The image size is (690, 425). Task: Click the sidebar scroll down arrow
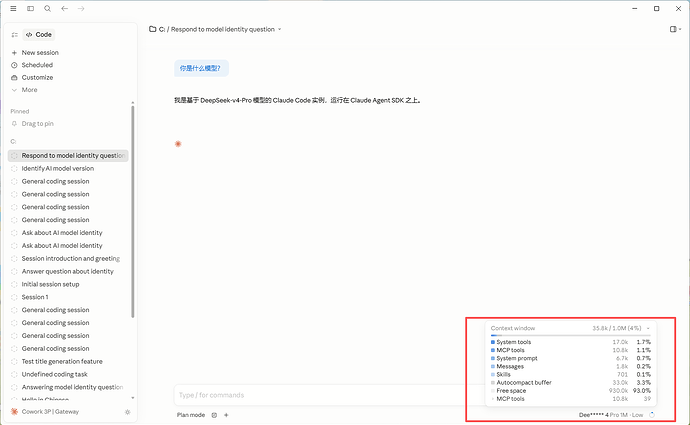tap(132, 398)
